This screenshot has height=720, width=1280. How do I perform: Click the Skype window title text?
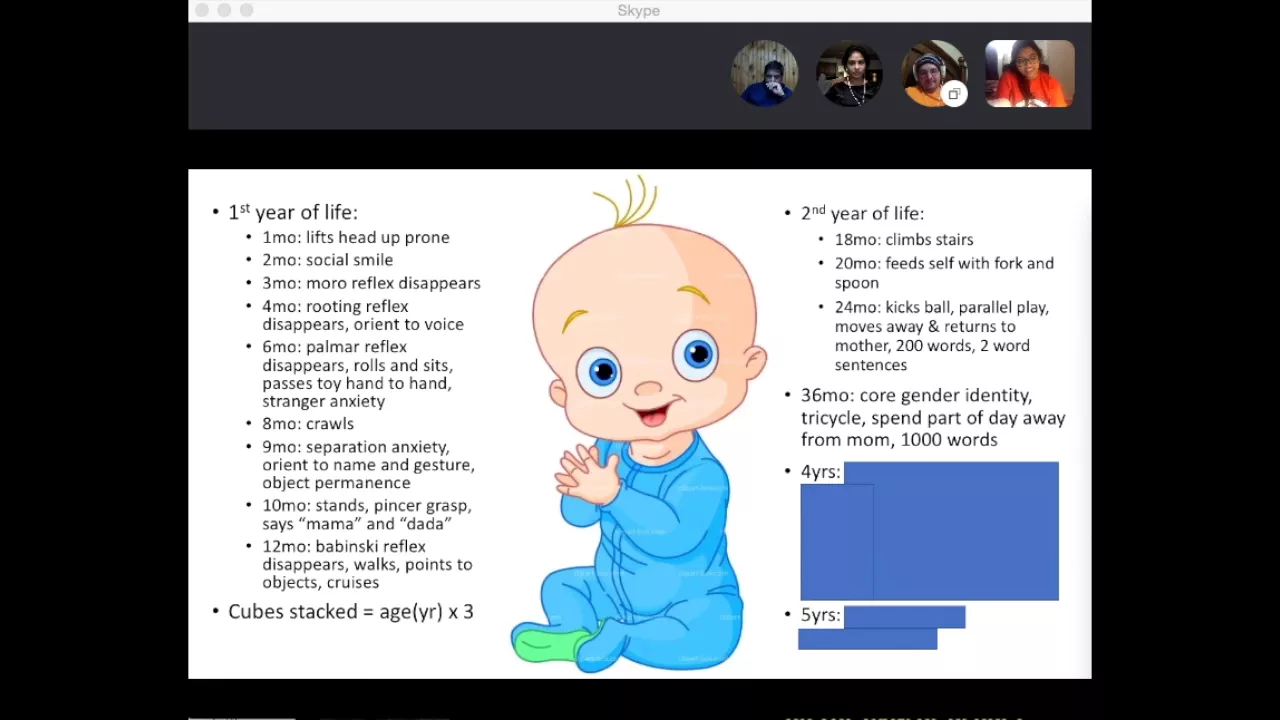pyautogui.click(x=639, y=11)
